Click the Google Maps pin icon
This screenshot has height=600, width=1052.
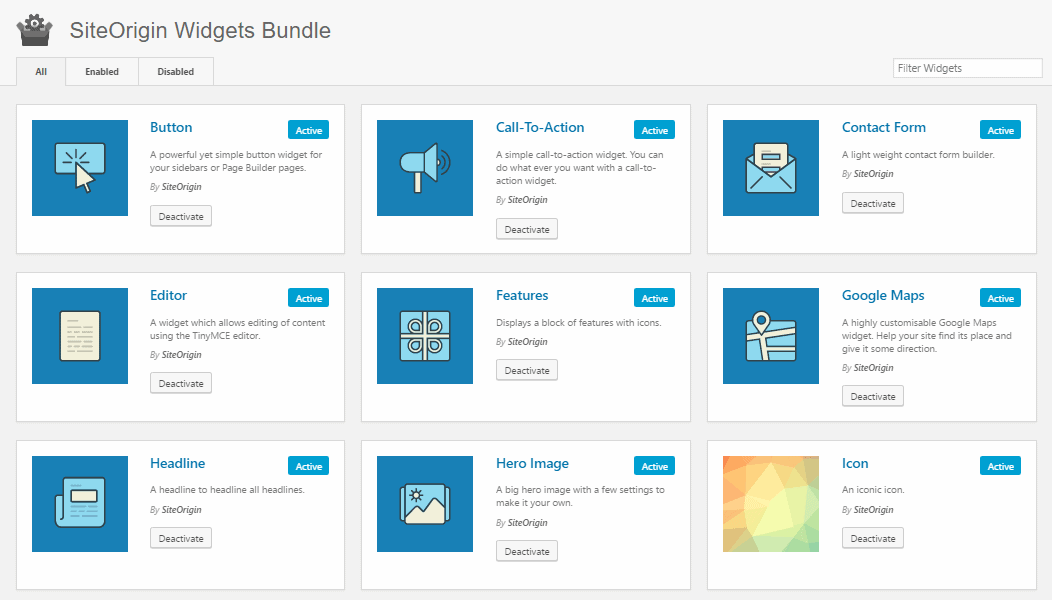pos(771,336)
